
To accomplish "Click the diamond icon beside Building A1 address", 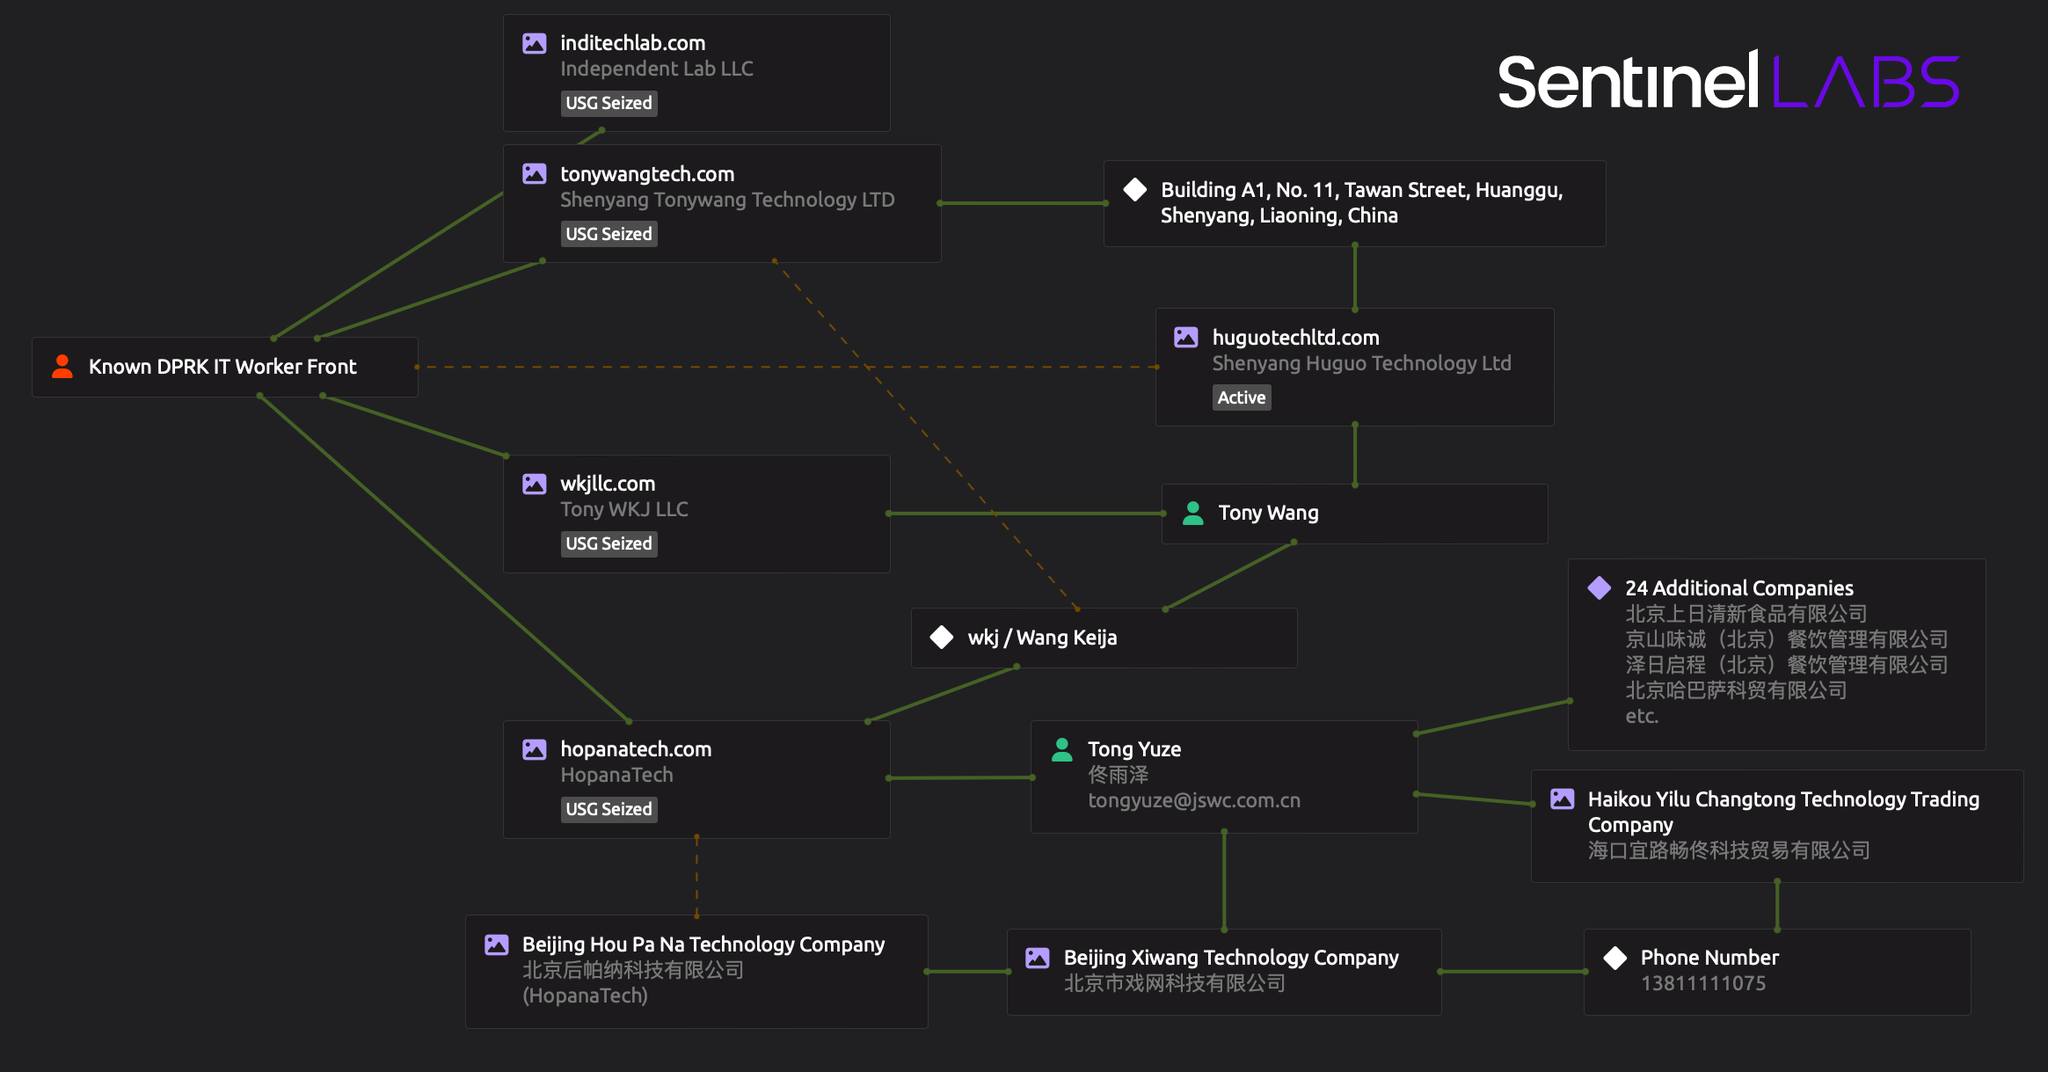I will coord(1135,189).
